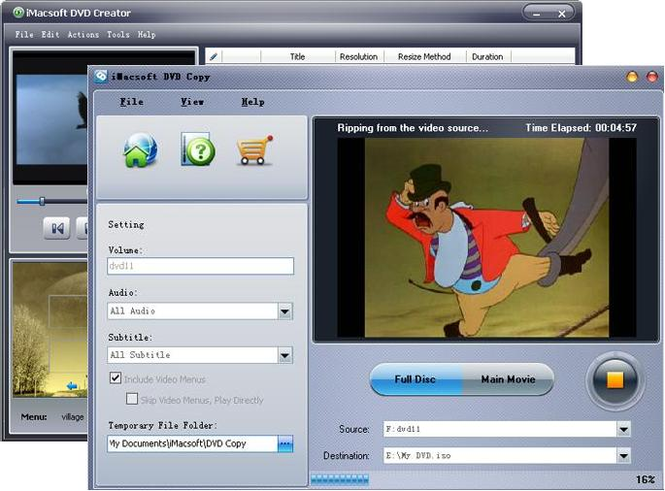Click the cartoon video preview in DVD Copy
This screenshot has width=665, height=491.
[486, 237]
